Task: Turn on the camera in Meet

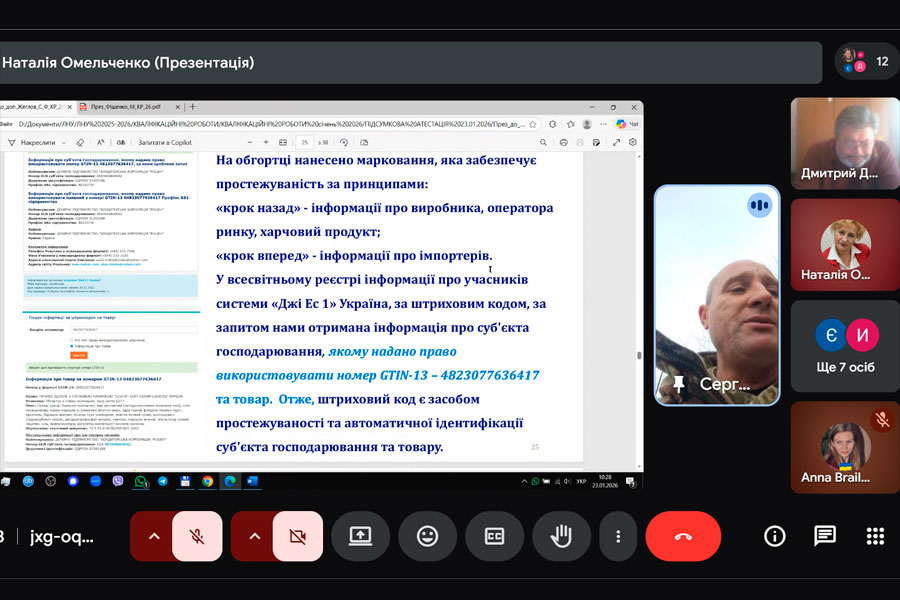Action: click(x=298, y=536)
